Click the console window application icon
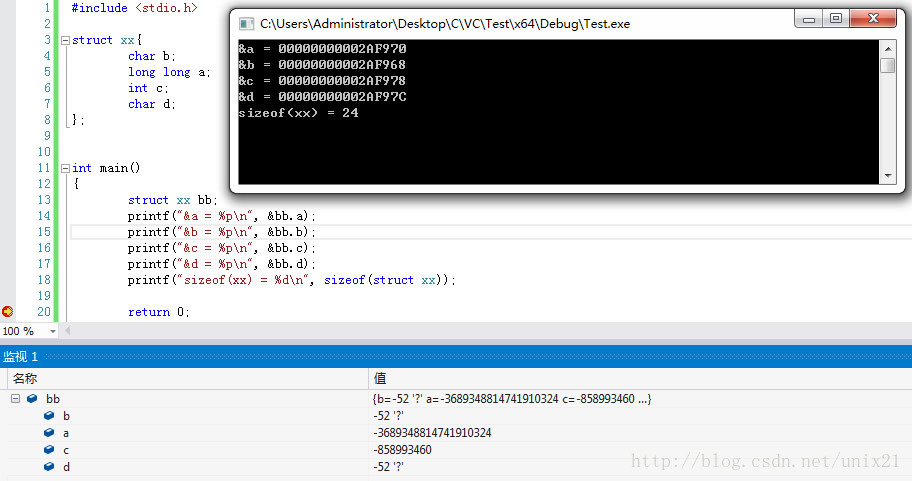 point(247,24)
